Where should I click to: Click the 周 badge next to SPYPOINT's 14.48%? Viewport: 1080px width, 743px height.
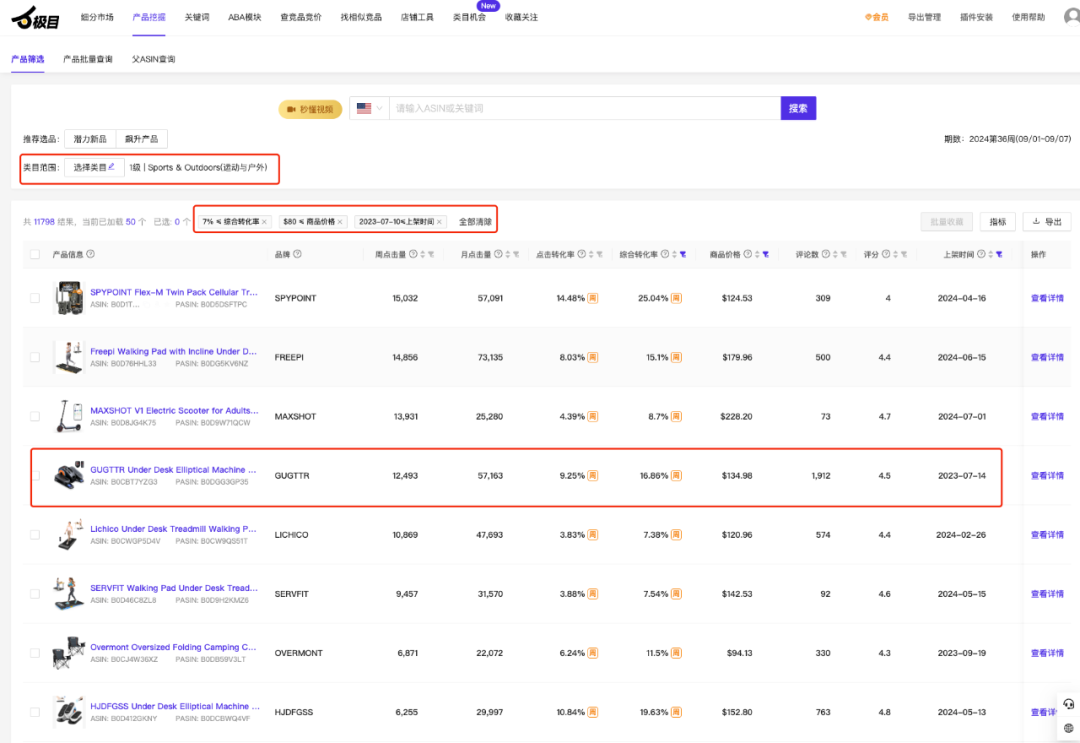point(592,298)
